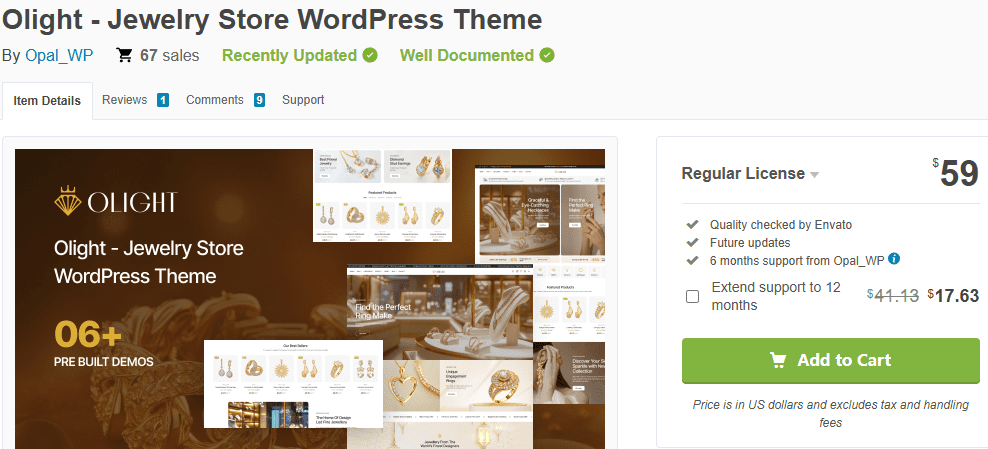The image size is (988, 449).
Task: Click the shopping cart sales icon
Action: pos(124,55)
